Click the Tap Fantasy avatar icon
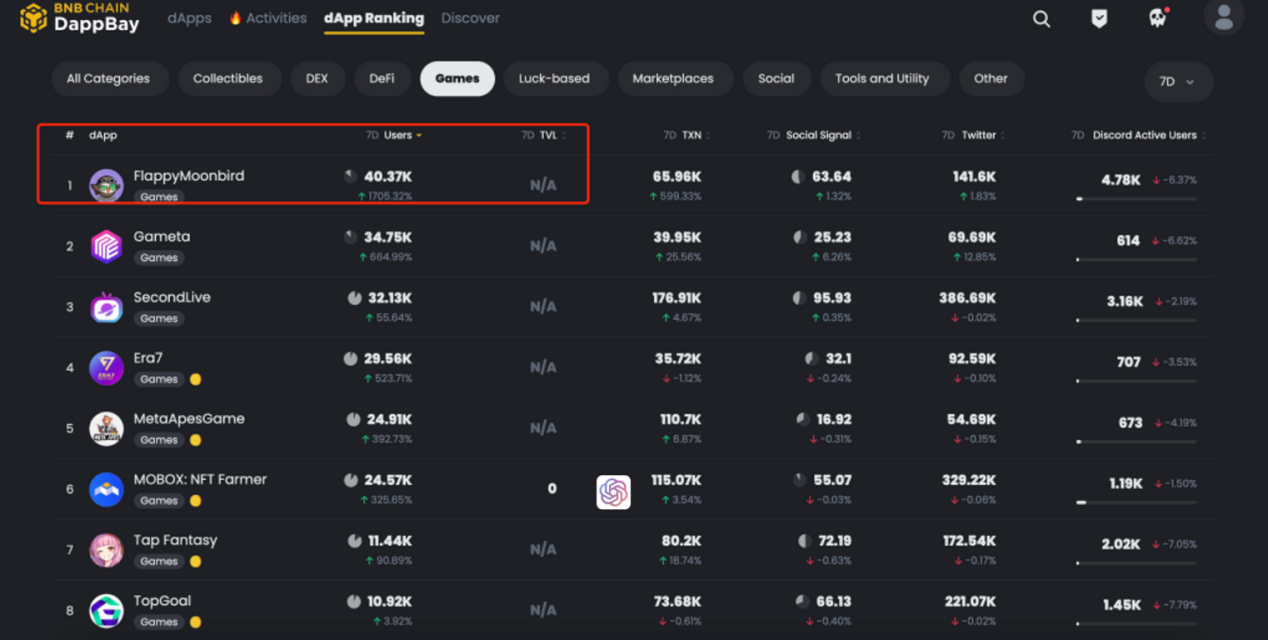The width and height of the screenshot is (1268, 640). pyautogui.click(x=107, y=550)
